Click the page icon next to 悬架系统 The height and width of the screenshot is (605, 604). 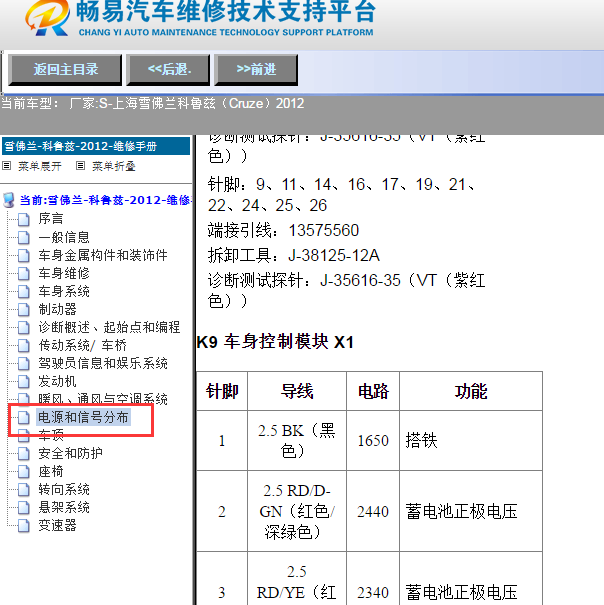[24, 508]
